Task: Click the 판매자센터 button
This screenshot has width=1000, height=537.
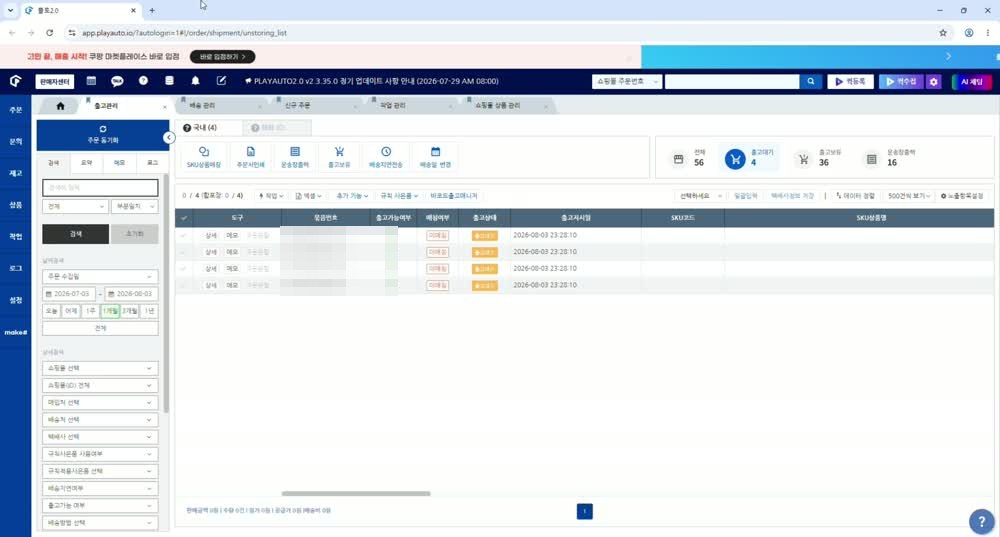Action: pos(55,82)
